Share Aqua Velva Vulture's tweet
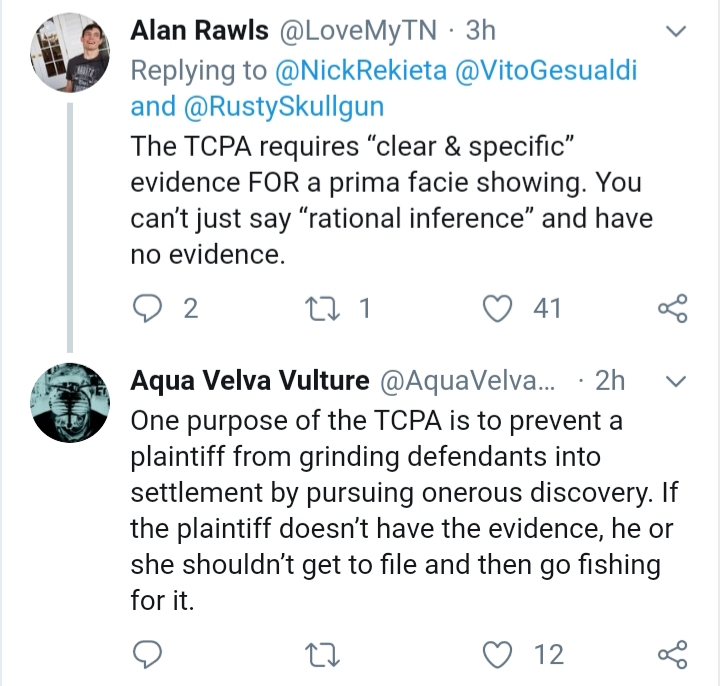 tap(673, 654)
